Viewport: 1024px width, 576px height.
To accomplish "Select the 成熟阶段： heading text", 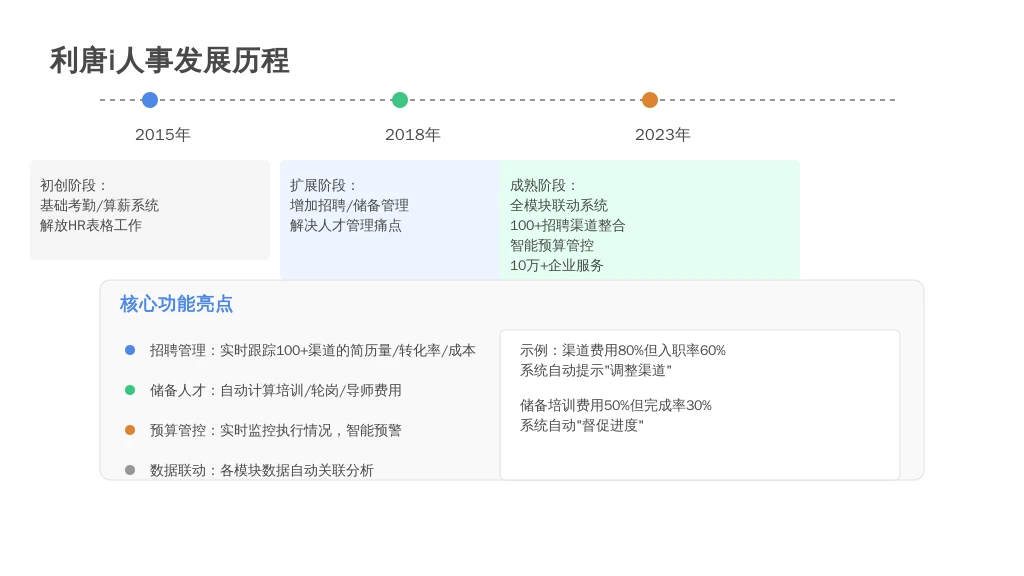I will (x=543, y=185).
